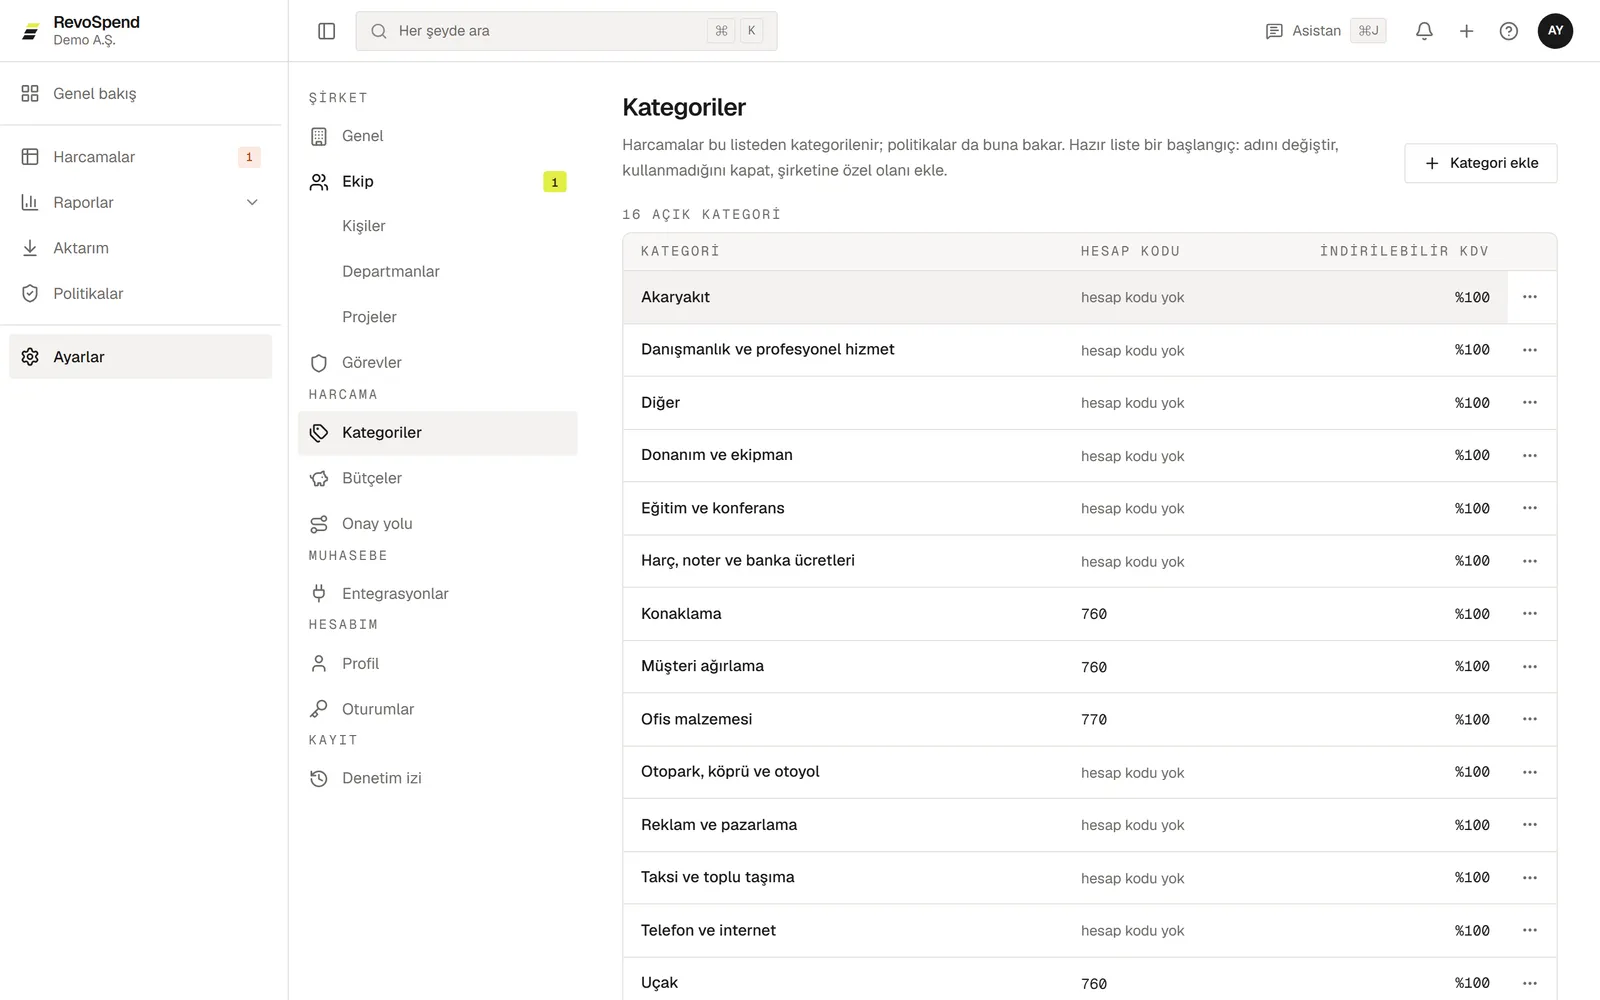
Task: Open more options for Konaklama row
Action: [1530, 614]
